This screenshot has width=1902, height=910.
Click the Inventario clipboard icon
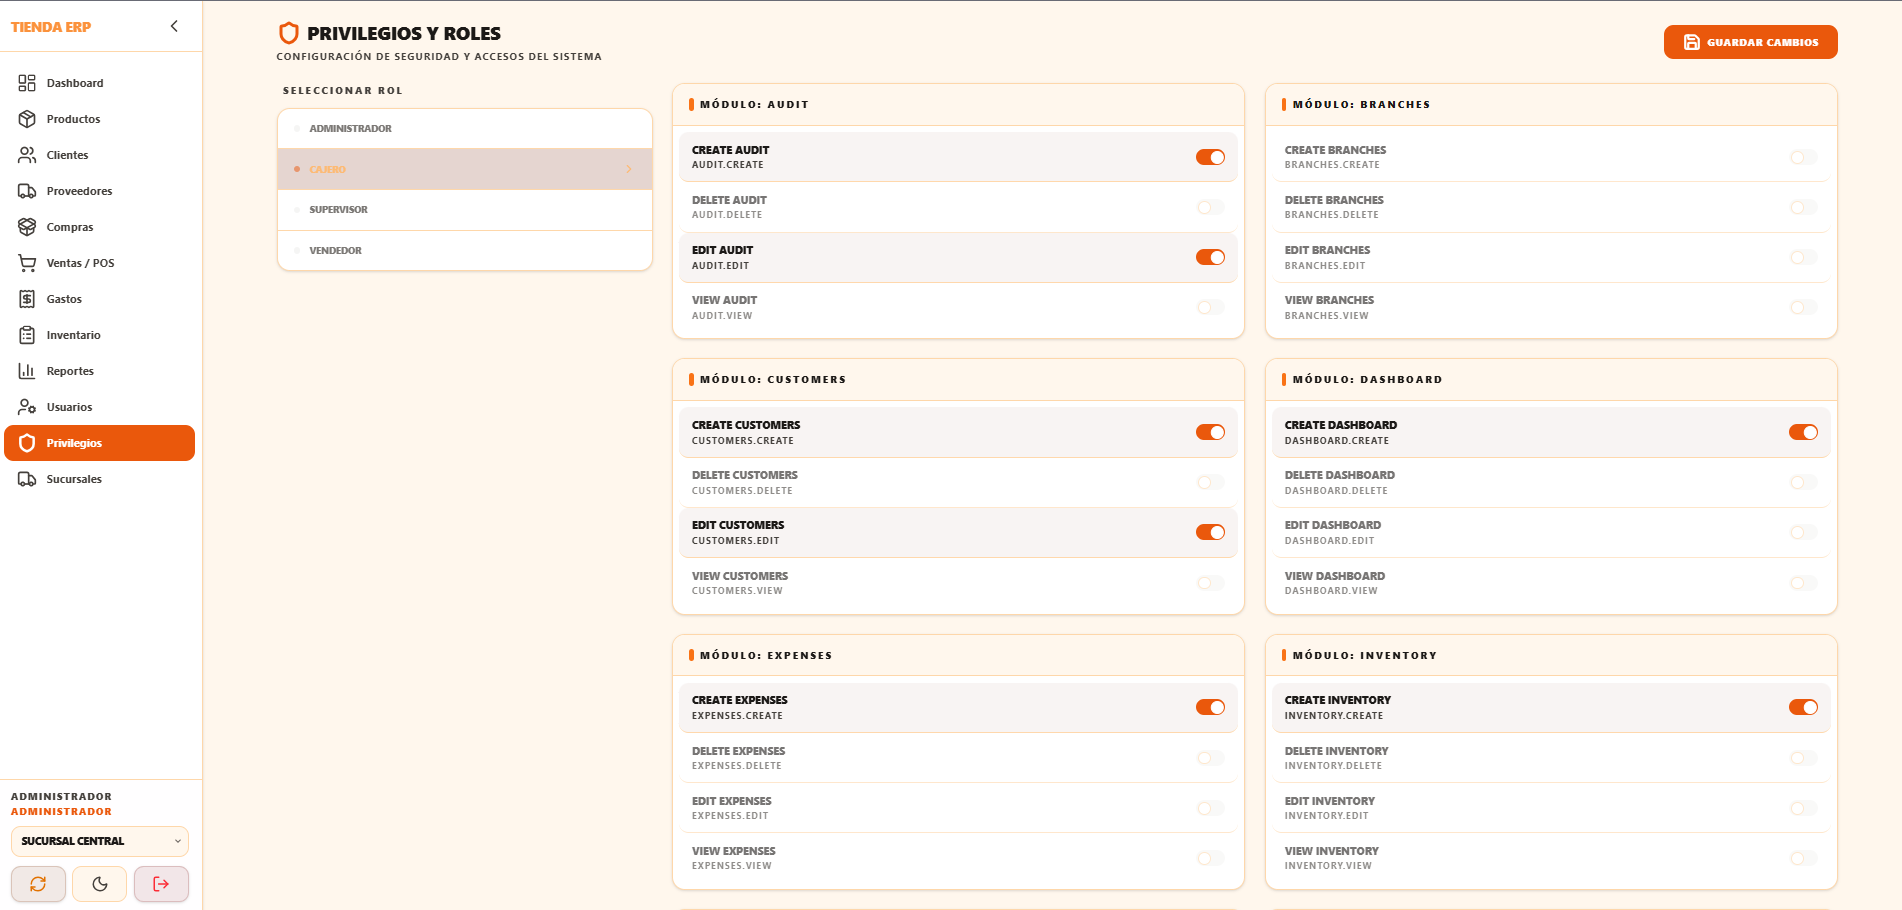pyautogui.click(x=27, y=335)
